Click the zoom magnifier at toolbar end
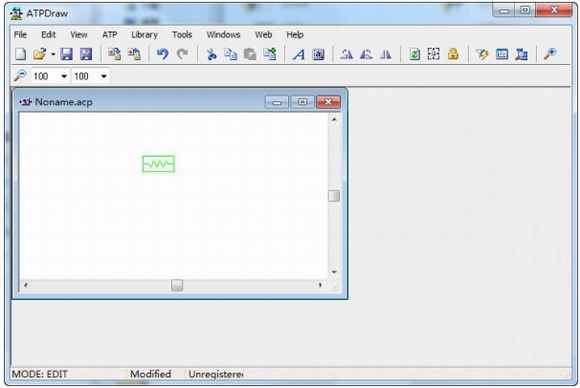The width and height of the screenshot is (580, 388). point(550,54)
